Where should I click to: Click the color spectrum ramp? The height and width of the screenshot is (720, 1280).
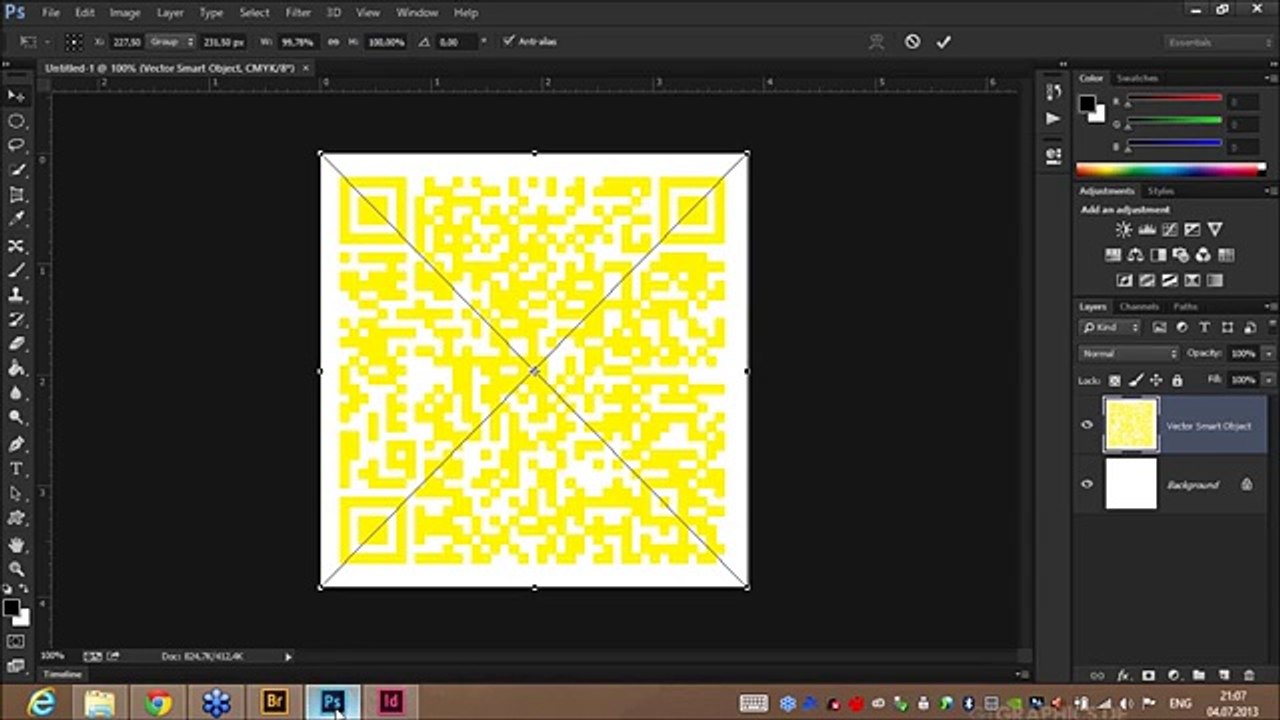pyautogui.click(x=1171, y=169)
